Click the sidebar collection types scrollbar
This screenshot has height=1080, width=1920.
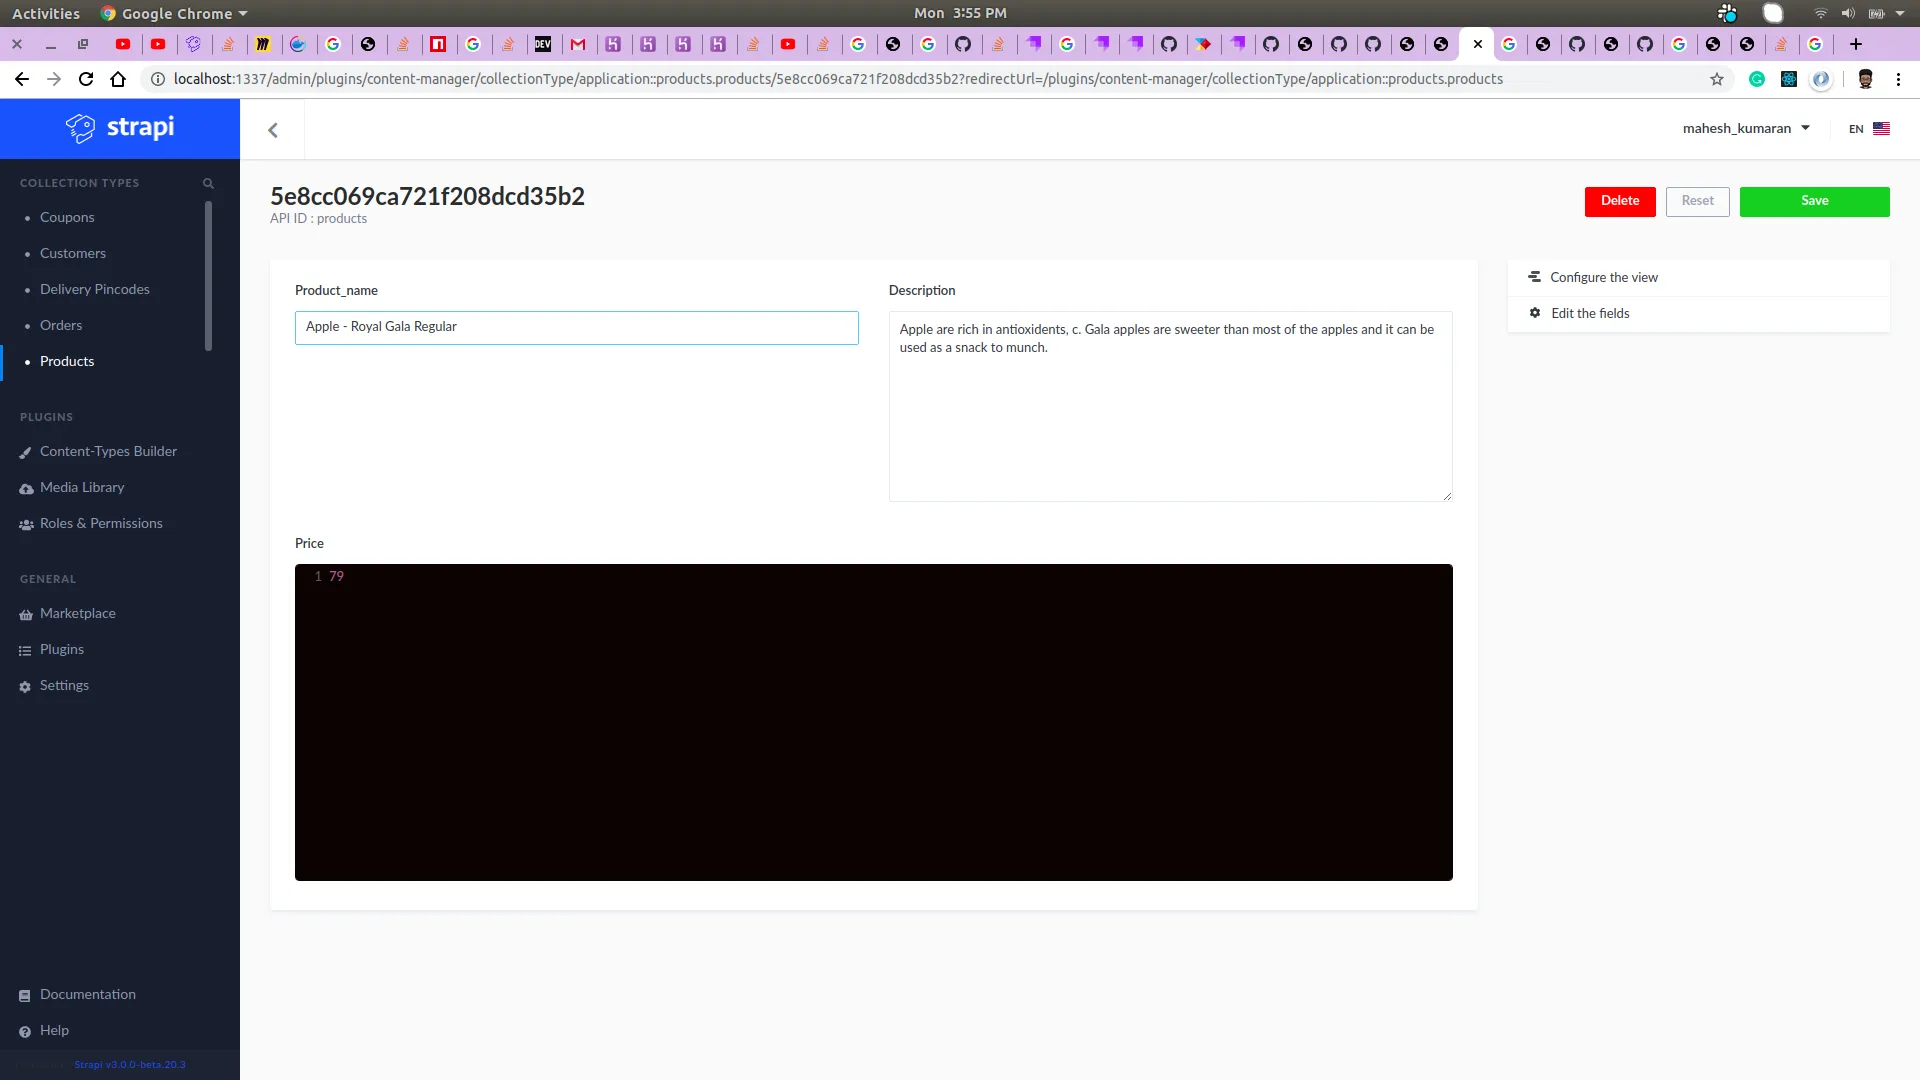click(x=208, y=276)
